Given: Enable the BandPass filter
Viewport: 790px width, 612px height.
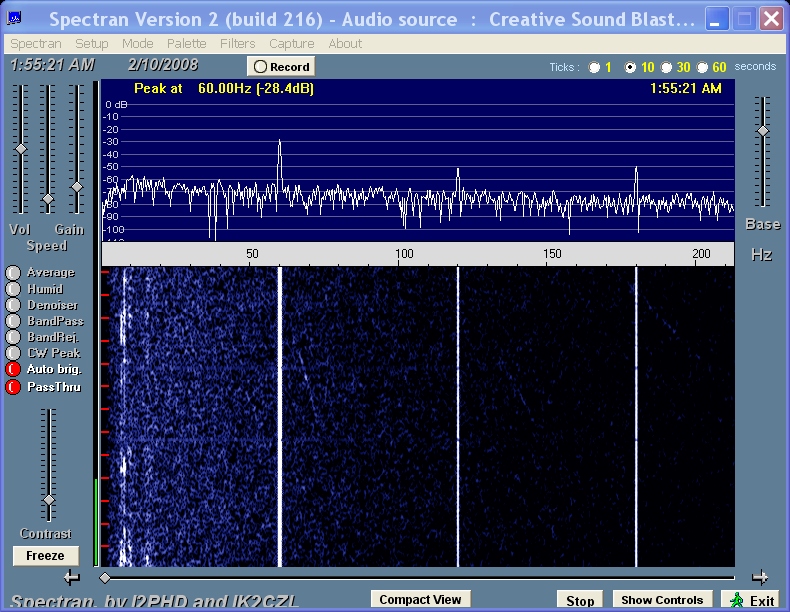Looking at the screenshot, I should 13,321.
